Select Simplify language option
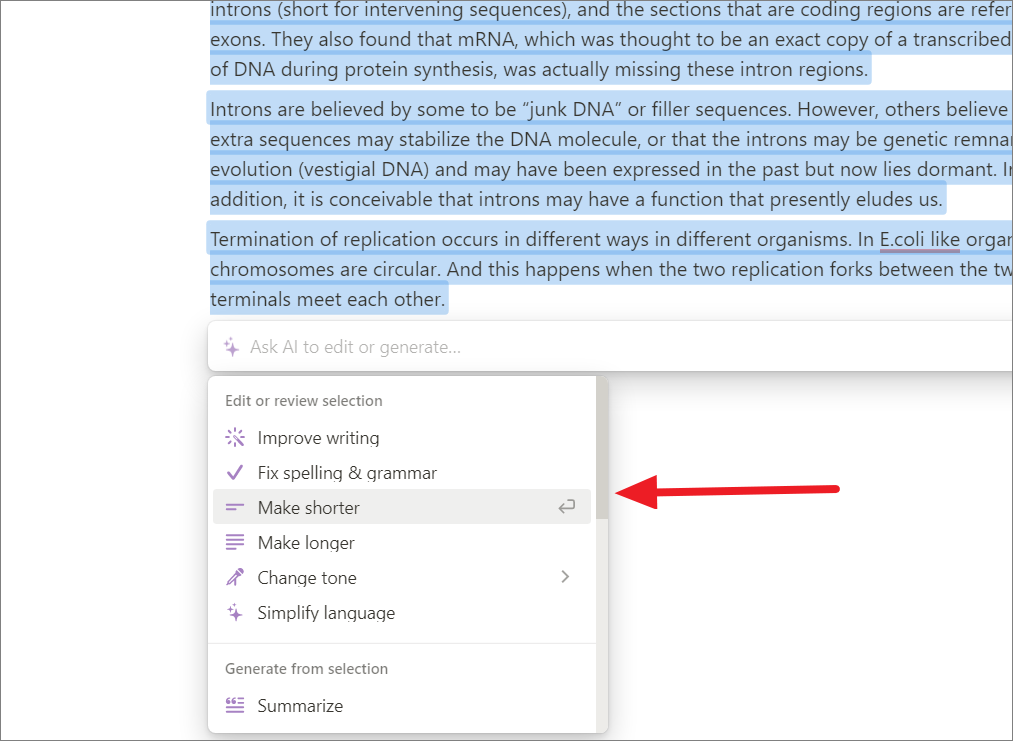Screen dimensions: 1013x741 402,612
